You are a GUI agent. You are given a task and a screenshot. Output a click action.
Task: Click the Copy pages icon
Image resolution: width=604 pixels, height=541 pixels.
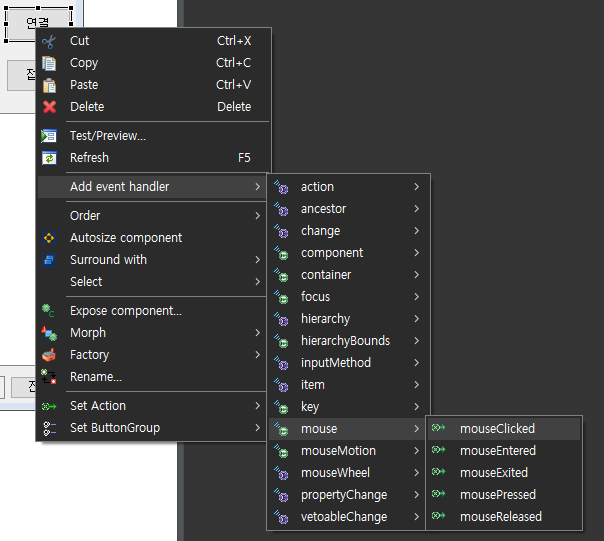(49, 63)
